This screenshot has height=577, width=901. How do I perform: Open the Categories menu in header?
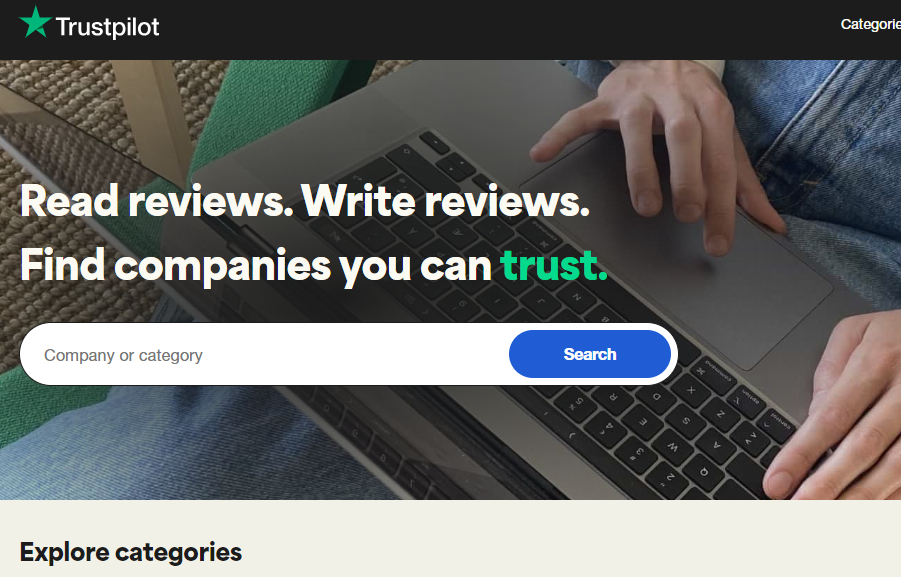point(871,24)
